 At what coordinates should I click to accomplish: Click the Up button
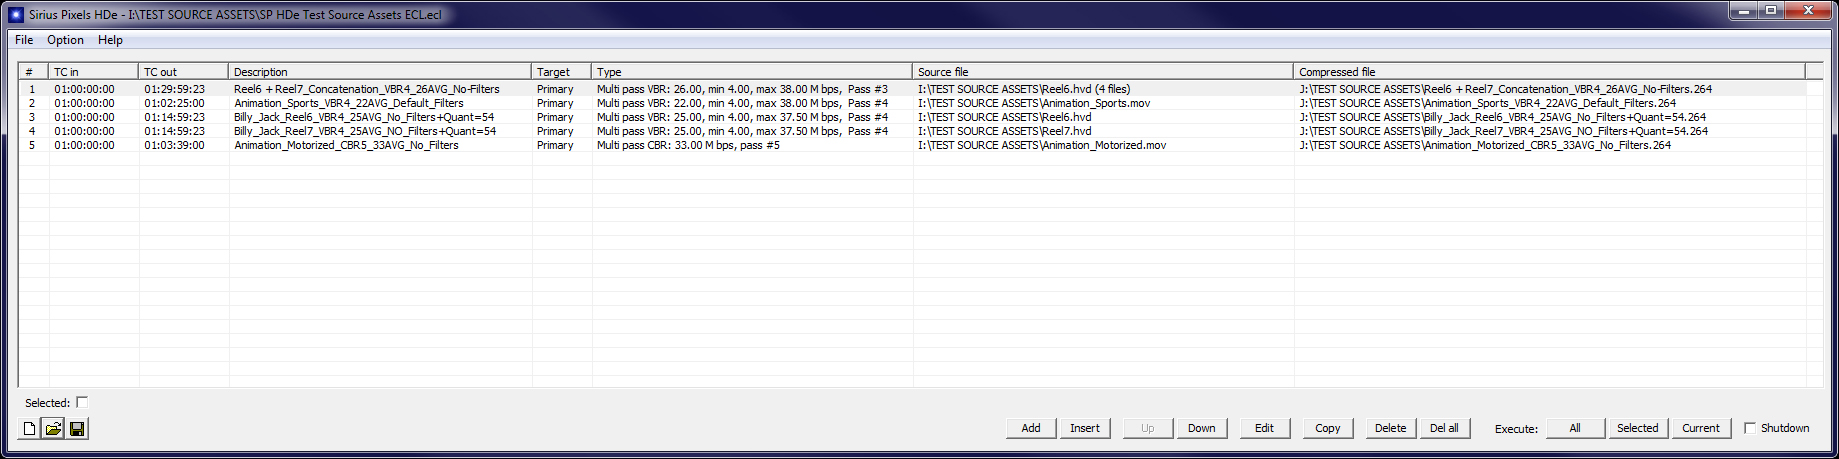click(x=1148, y=428)
